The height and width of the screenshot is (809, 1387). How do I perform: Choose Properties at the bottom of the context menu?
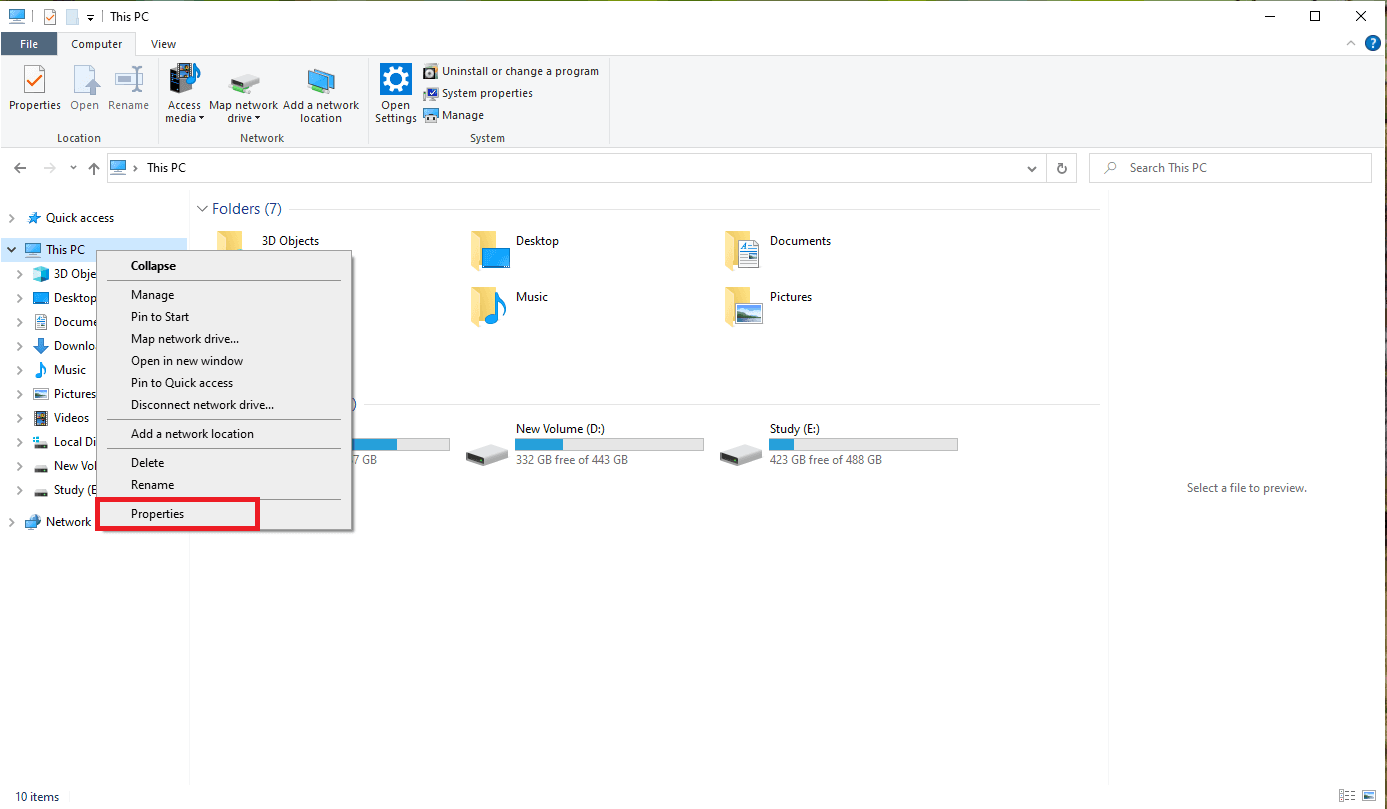(x=158, y=513)
